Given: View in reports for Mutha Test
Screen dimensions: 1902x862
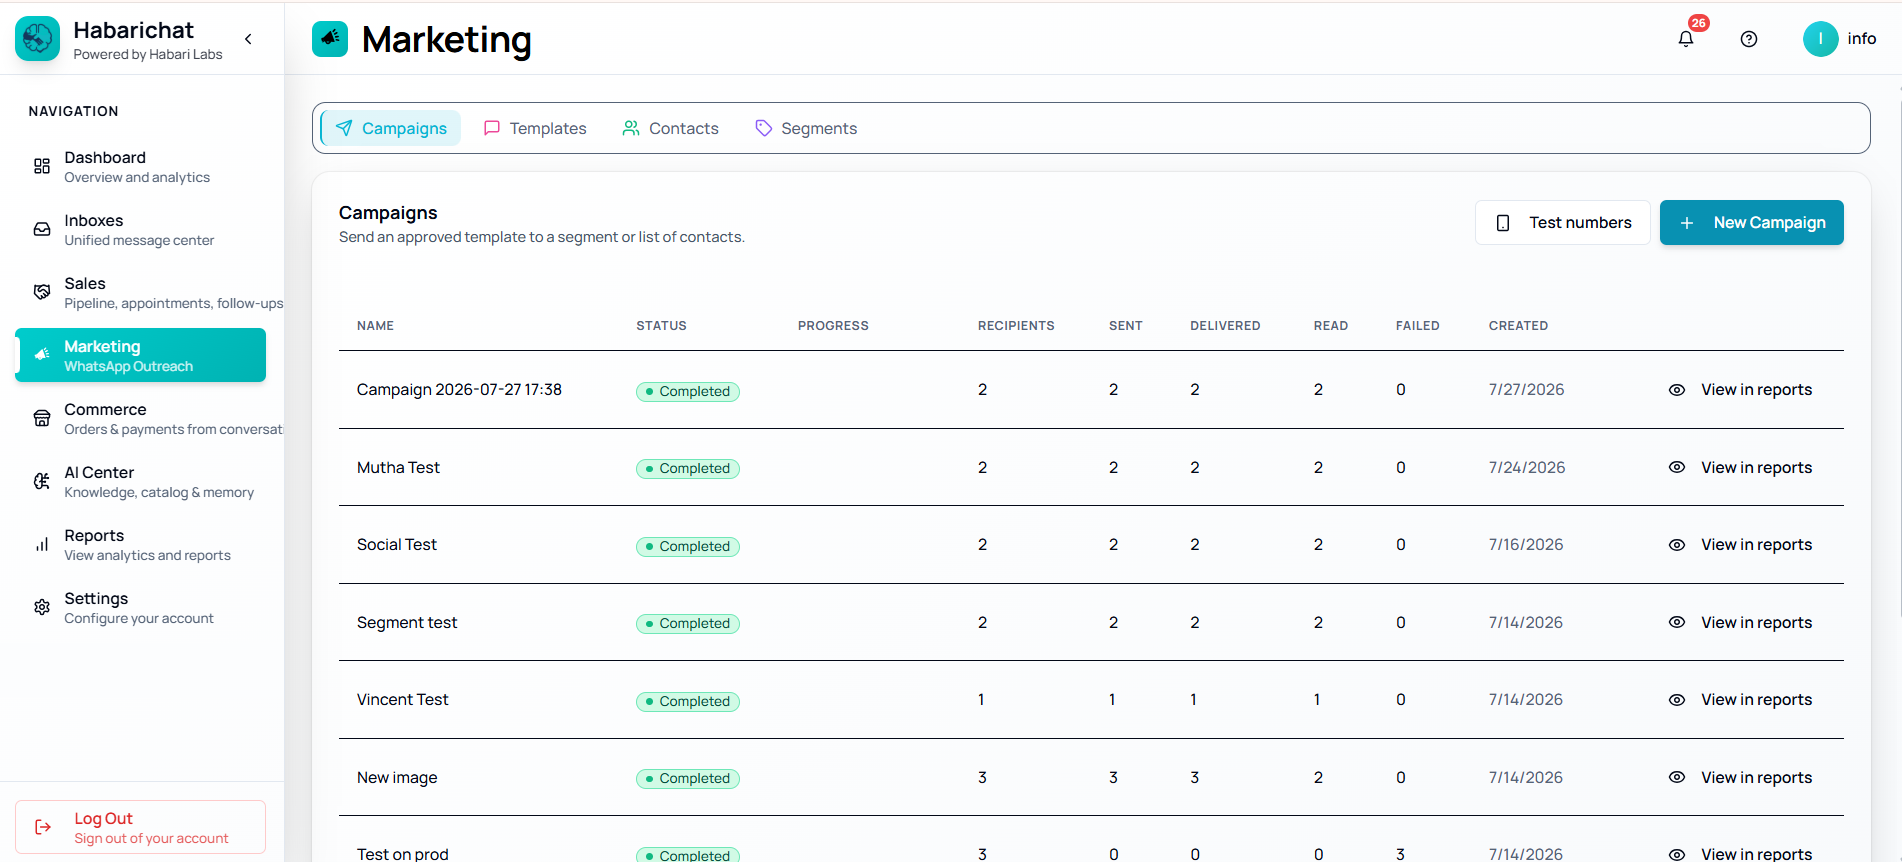Looking at the screenshot, I should pos(1756,467).
